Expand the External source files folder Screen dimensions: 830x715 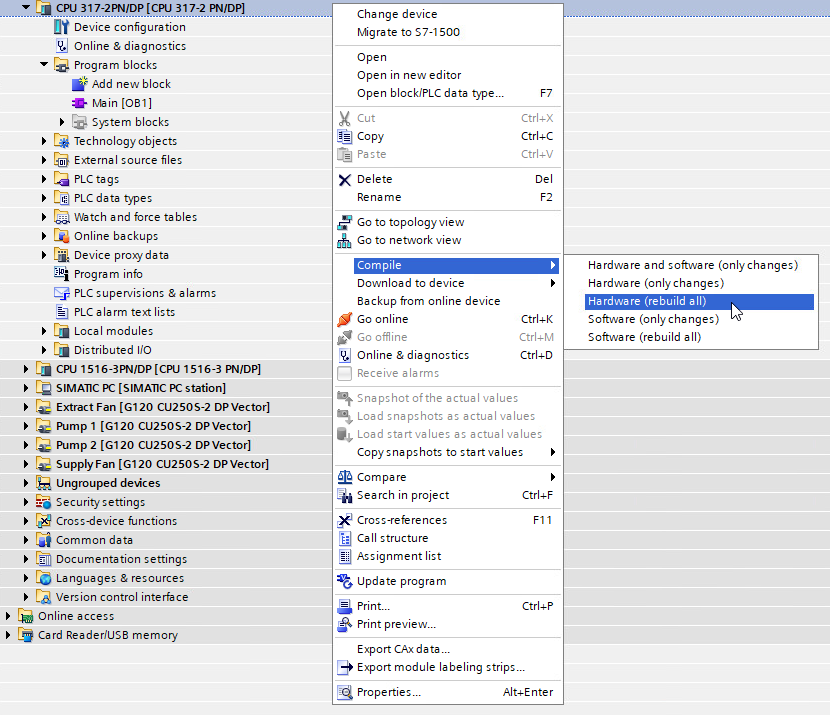(x=44, y=160)
